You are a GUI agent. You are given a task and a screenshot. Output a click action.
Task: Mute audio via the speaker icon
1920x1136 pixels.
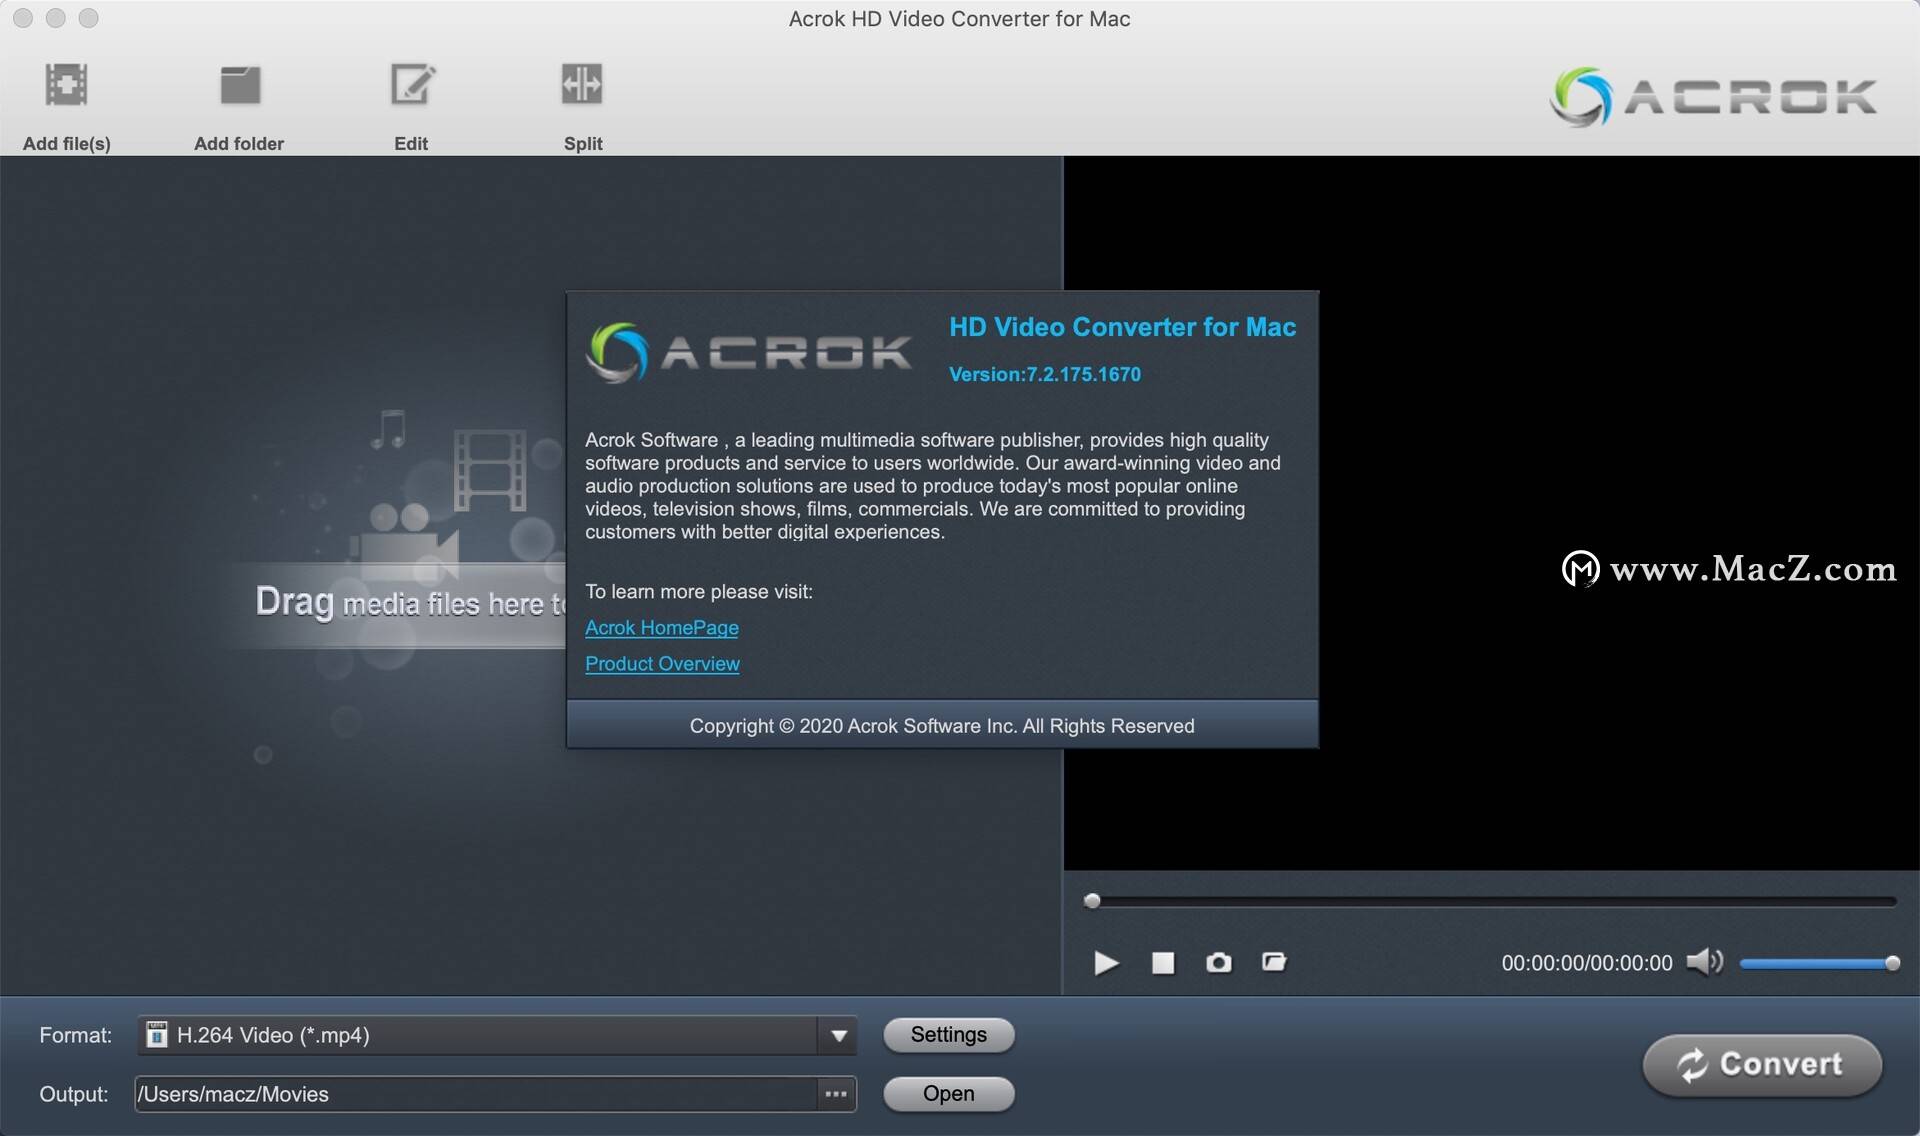pyautogui.click(x=1704, y=962)
